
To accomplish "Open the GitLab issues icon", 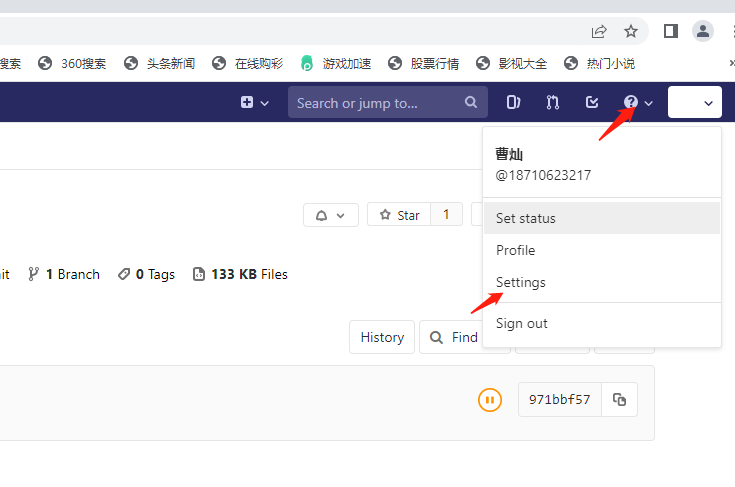I will [x=513, y=102].
